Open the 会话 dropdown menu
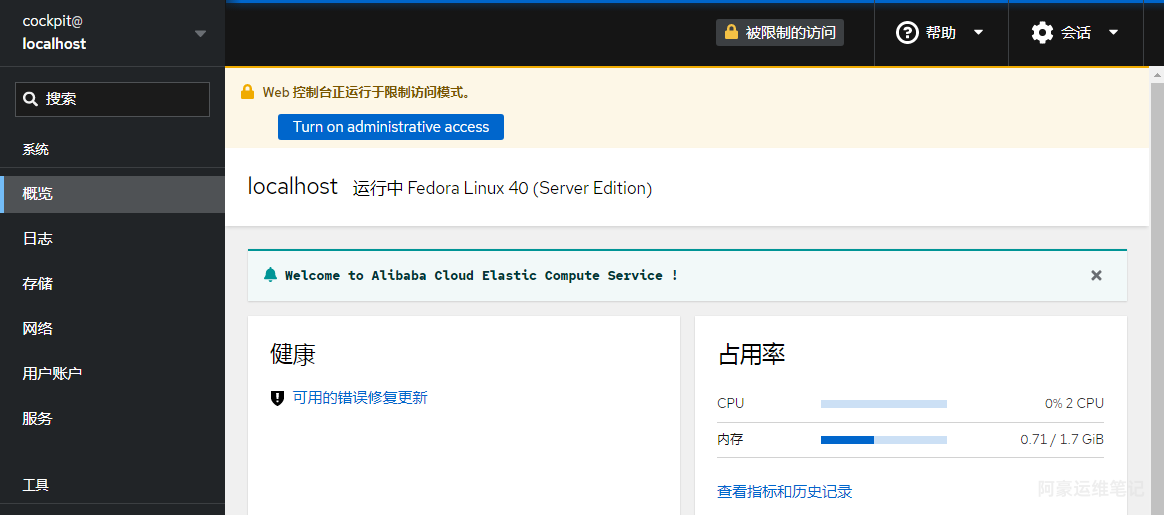Image resolution: width=1164 pixels, height=515 pixels. [x=1075, y=33]
